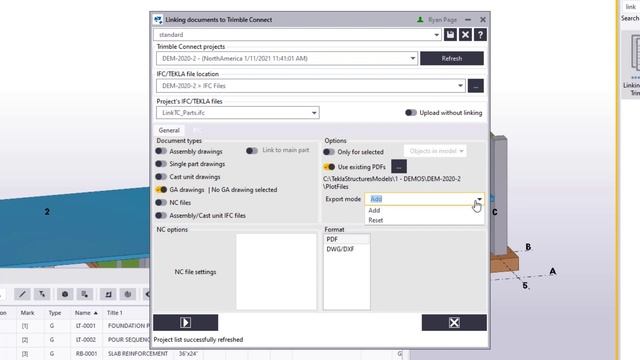The height and width of the screenshot is (360, 640).
Task: Click the globe-like icon in lower toolbar
Action: coord(128,294)
